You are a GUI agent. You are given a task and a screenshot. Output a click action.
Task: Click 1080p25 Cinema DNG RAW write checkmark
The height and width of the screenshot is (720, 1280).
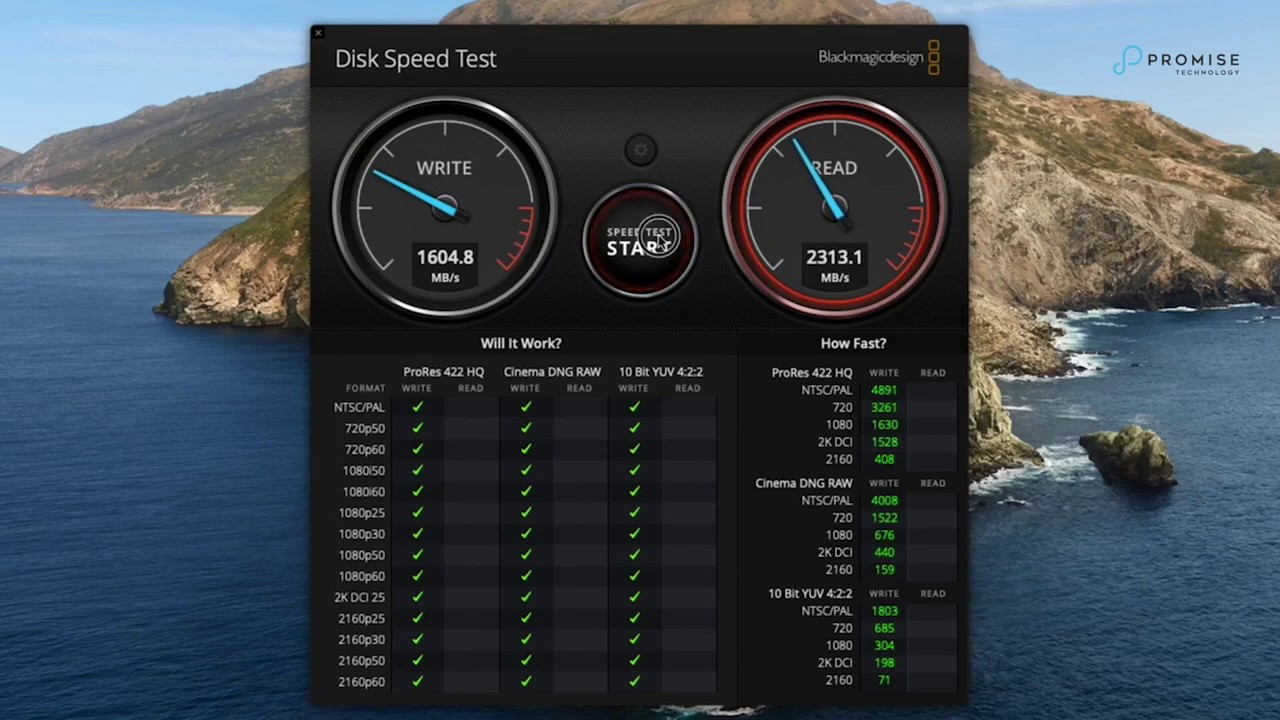tap(525, 513)
